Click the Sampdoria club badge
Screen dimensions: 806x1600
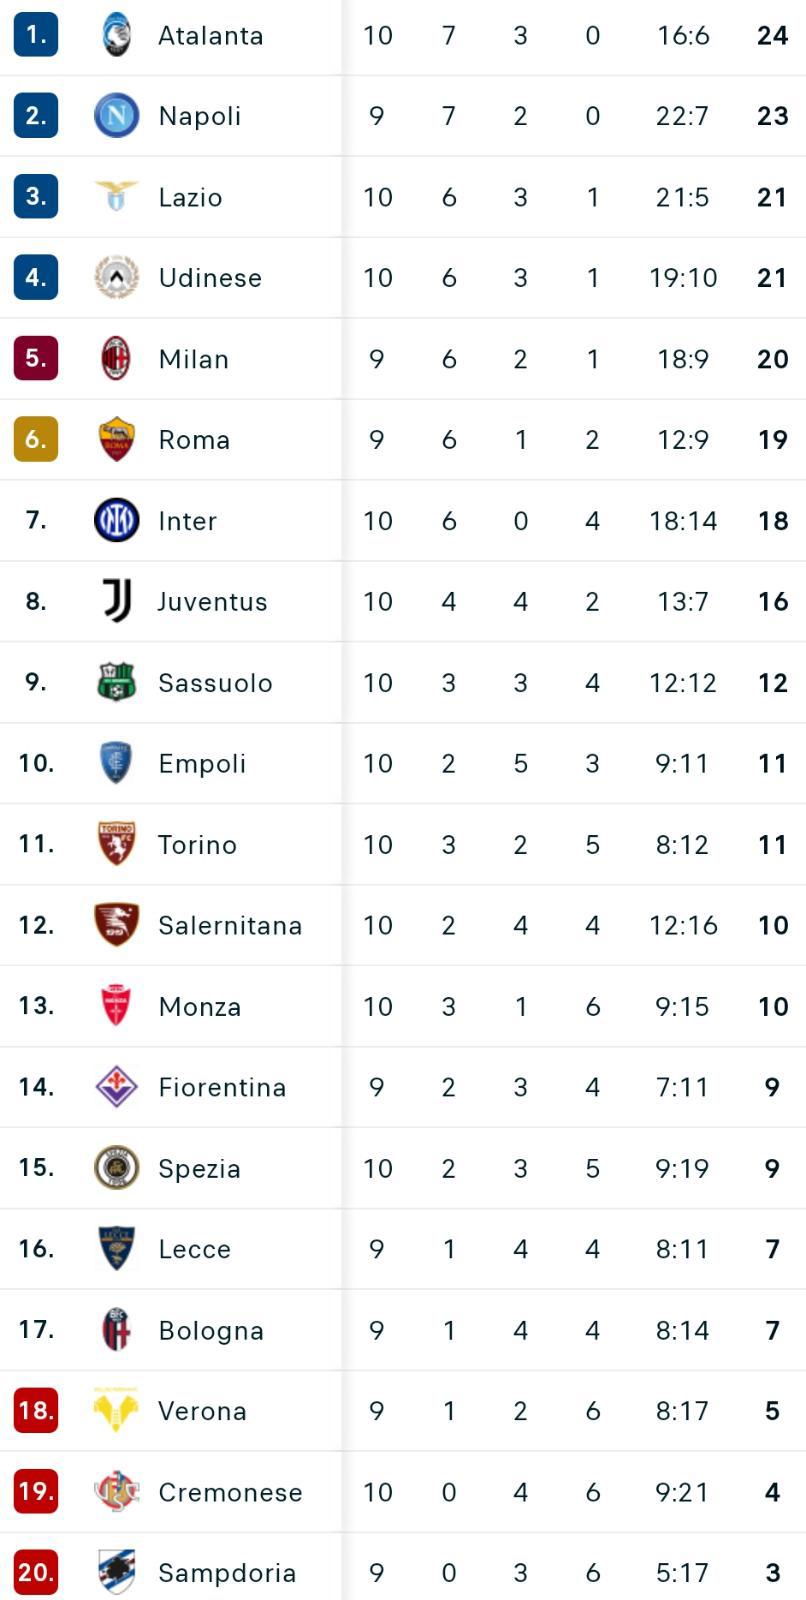(116, 1572)
